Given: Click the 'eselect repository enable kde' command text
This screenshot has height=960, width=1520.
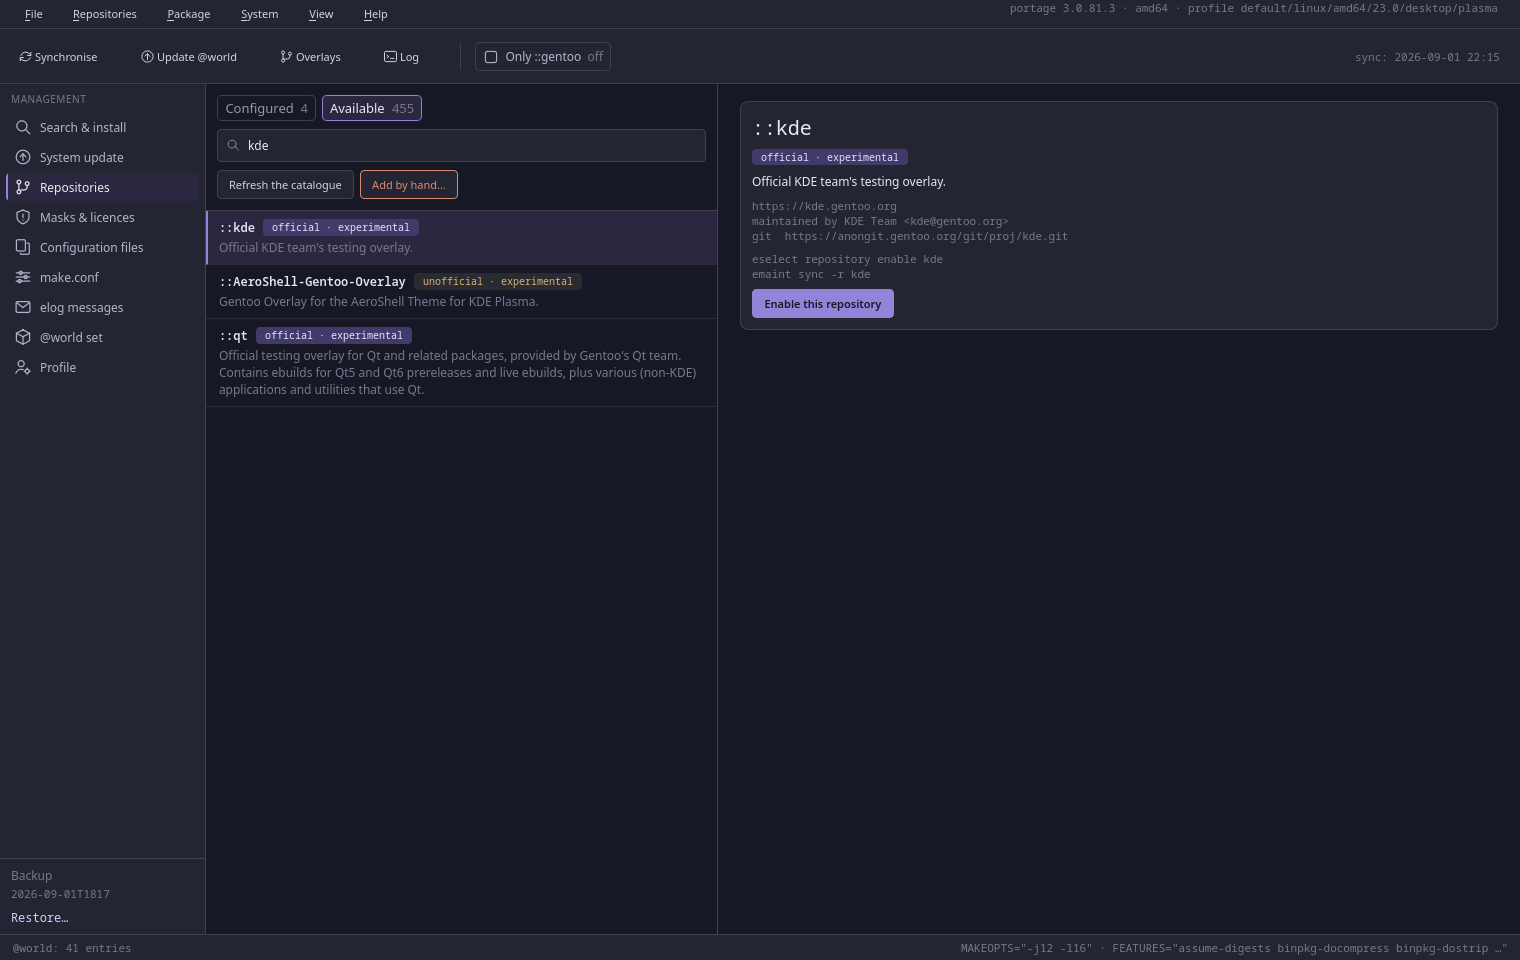Looking at the screenshot, I should coord(847,260).
